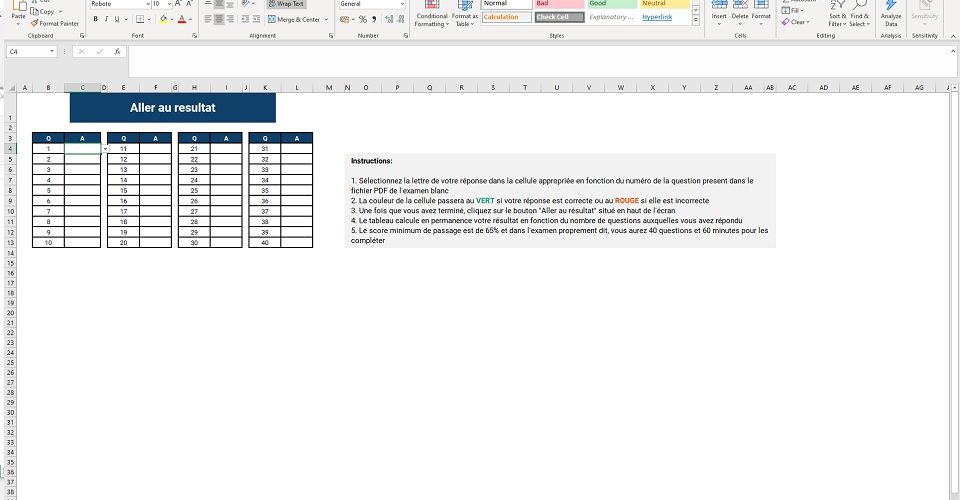Open dropdown arrow beside answer cell C4
Screen dimensions: 960x500
[105, 149]
